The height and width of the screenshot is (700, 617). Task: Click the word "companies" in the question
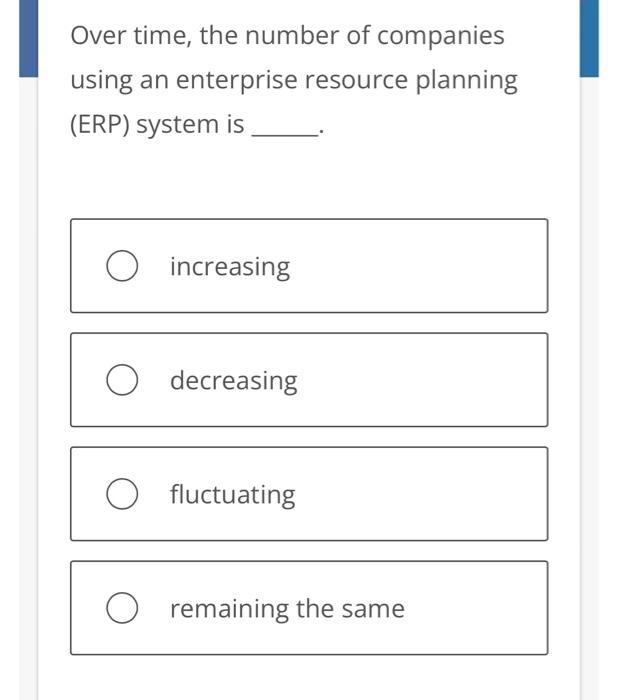(440, 36)
